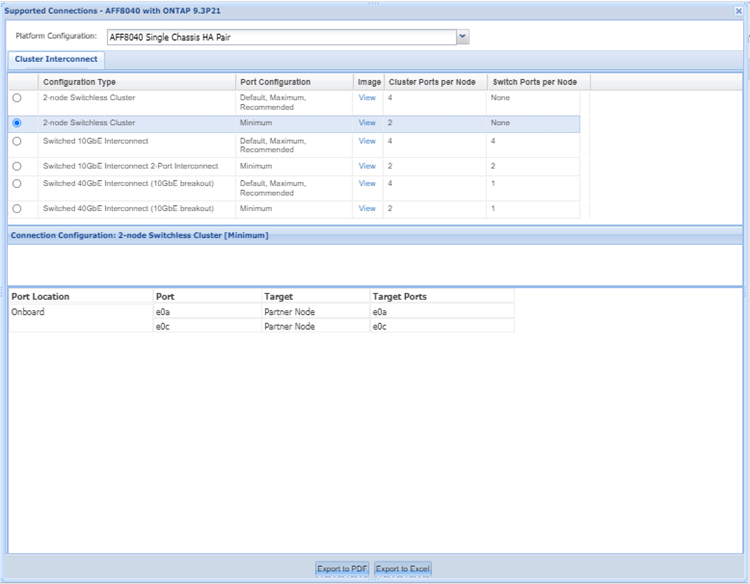Select Switched 40GbE Interconnect Minimum radio button
The image size is (750, 584).
[x=17, y=209]
